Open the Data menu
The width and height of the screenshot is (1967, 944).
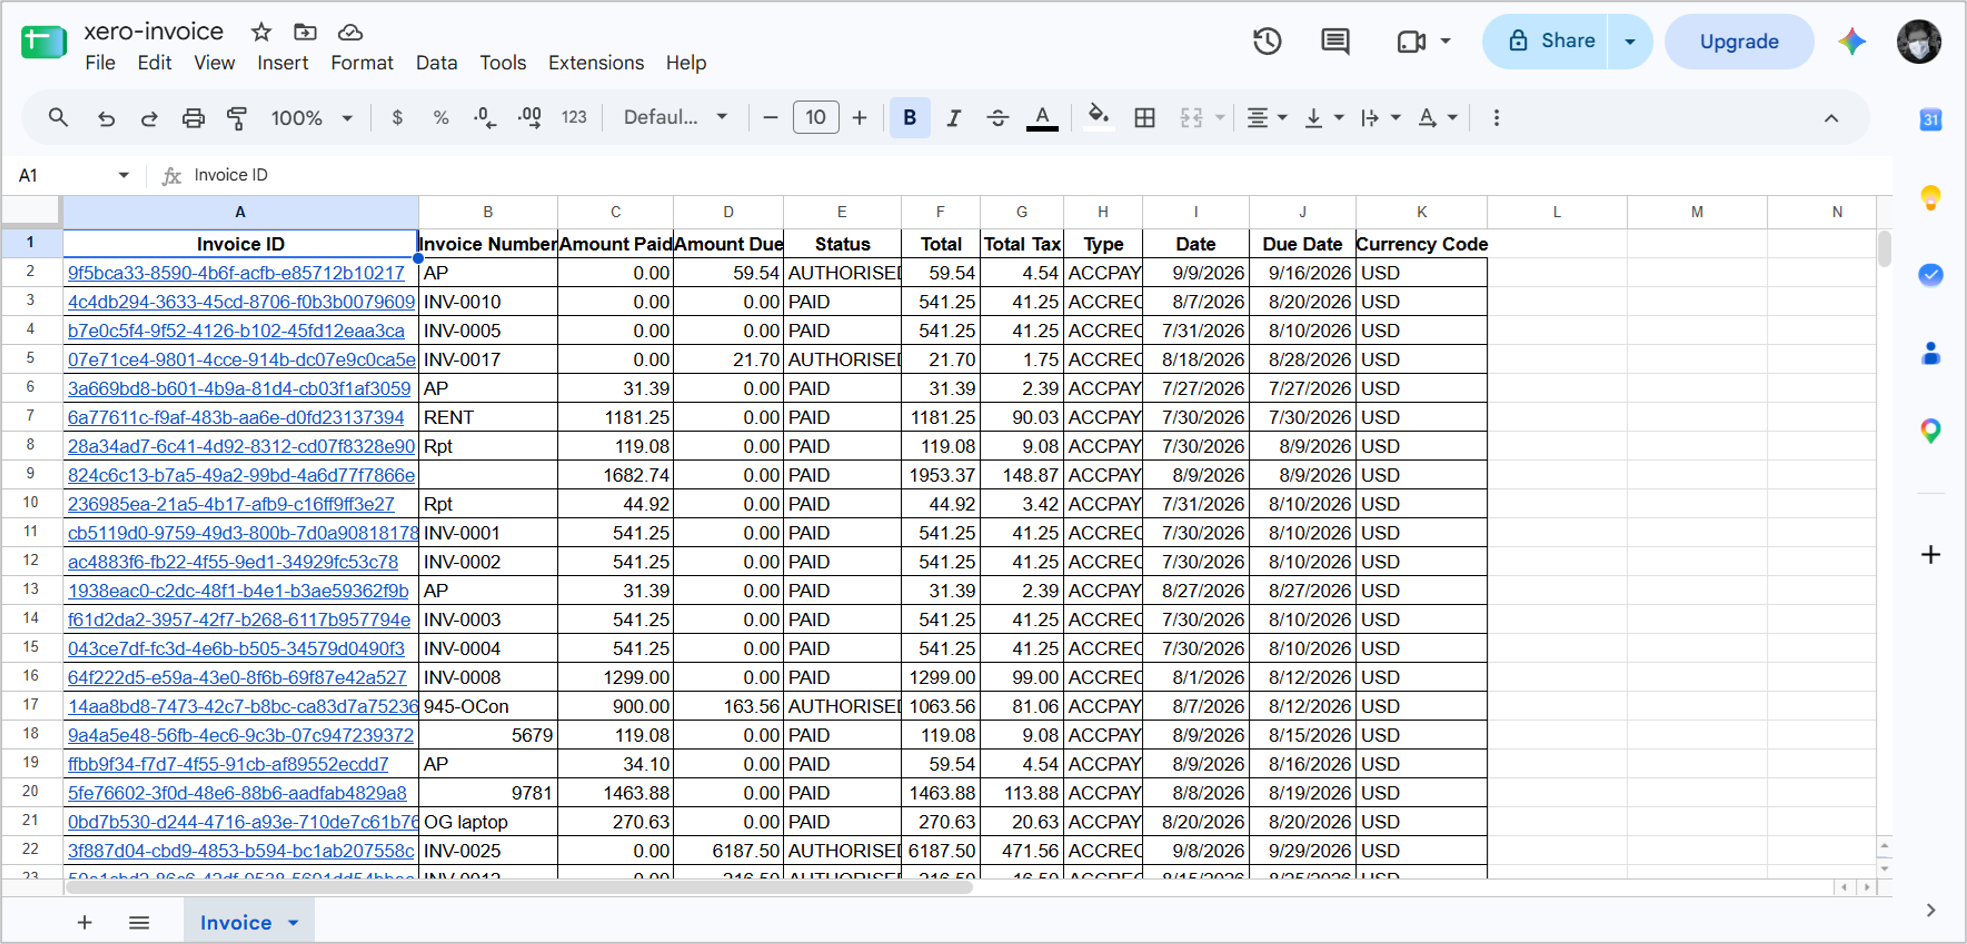pos(436,63)
